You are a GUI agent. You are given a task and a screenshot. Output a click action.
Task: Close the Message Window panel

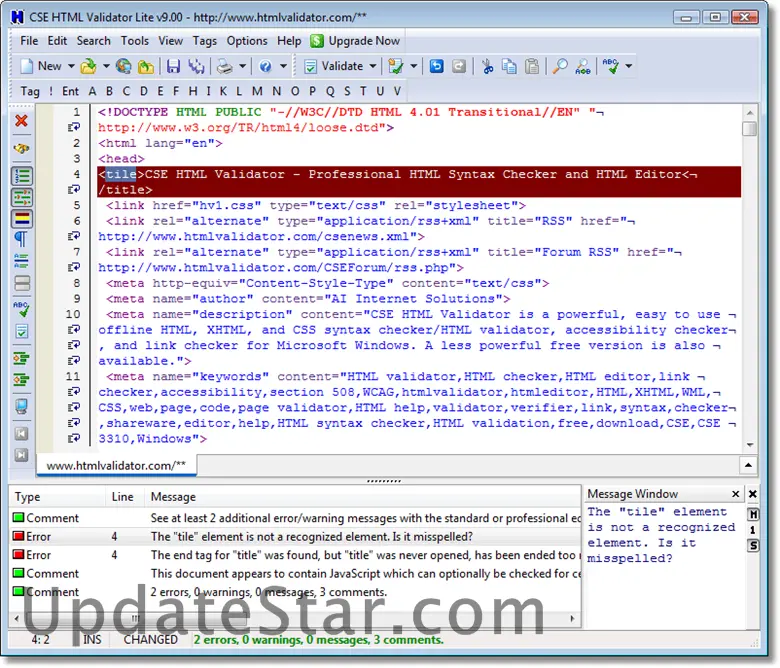736,494
